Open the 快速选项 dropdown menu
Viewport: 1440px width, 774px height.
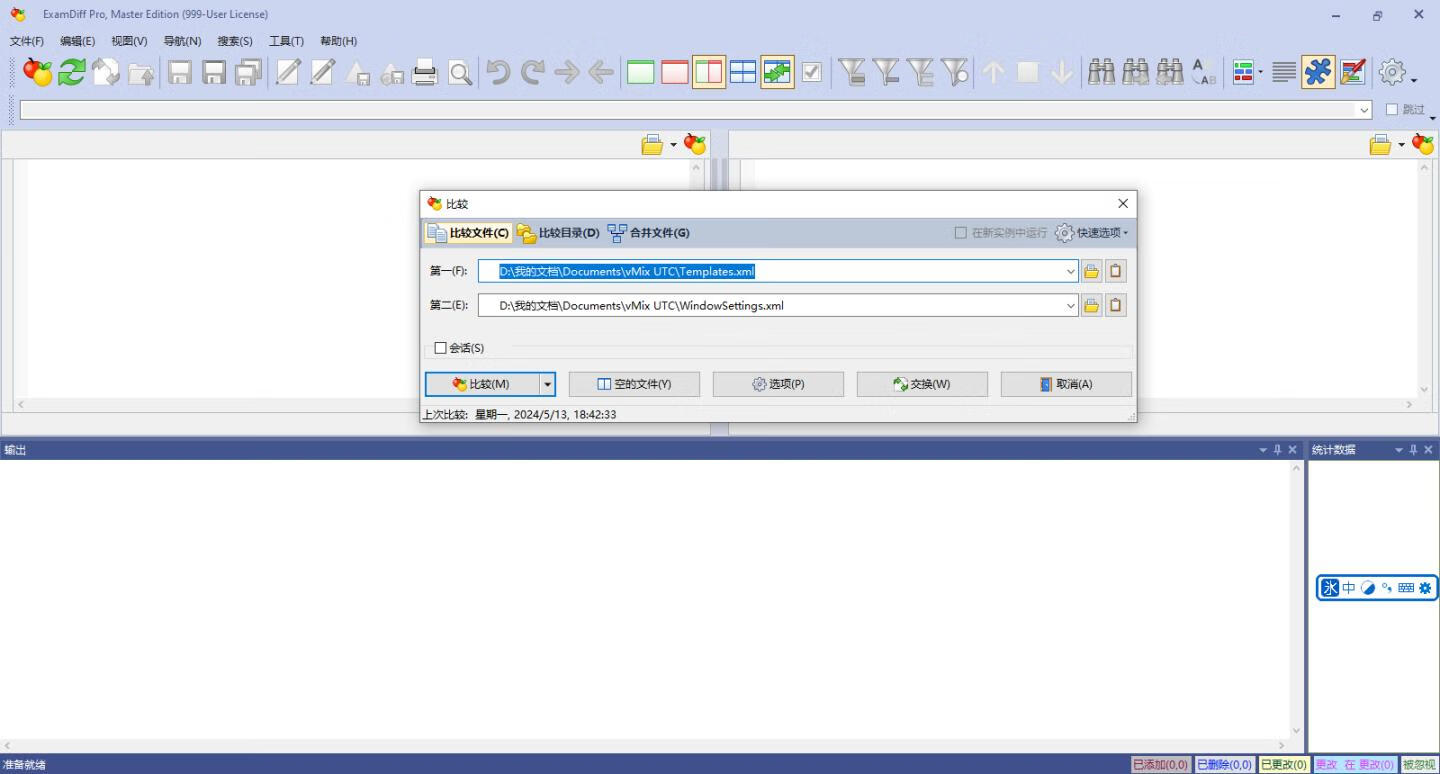click(1092, 233)
